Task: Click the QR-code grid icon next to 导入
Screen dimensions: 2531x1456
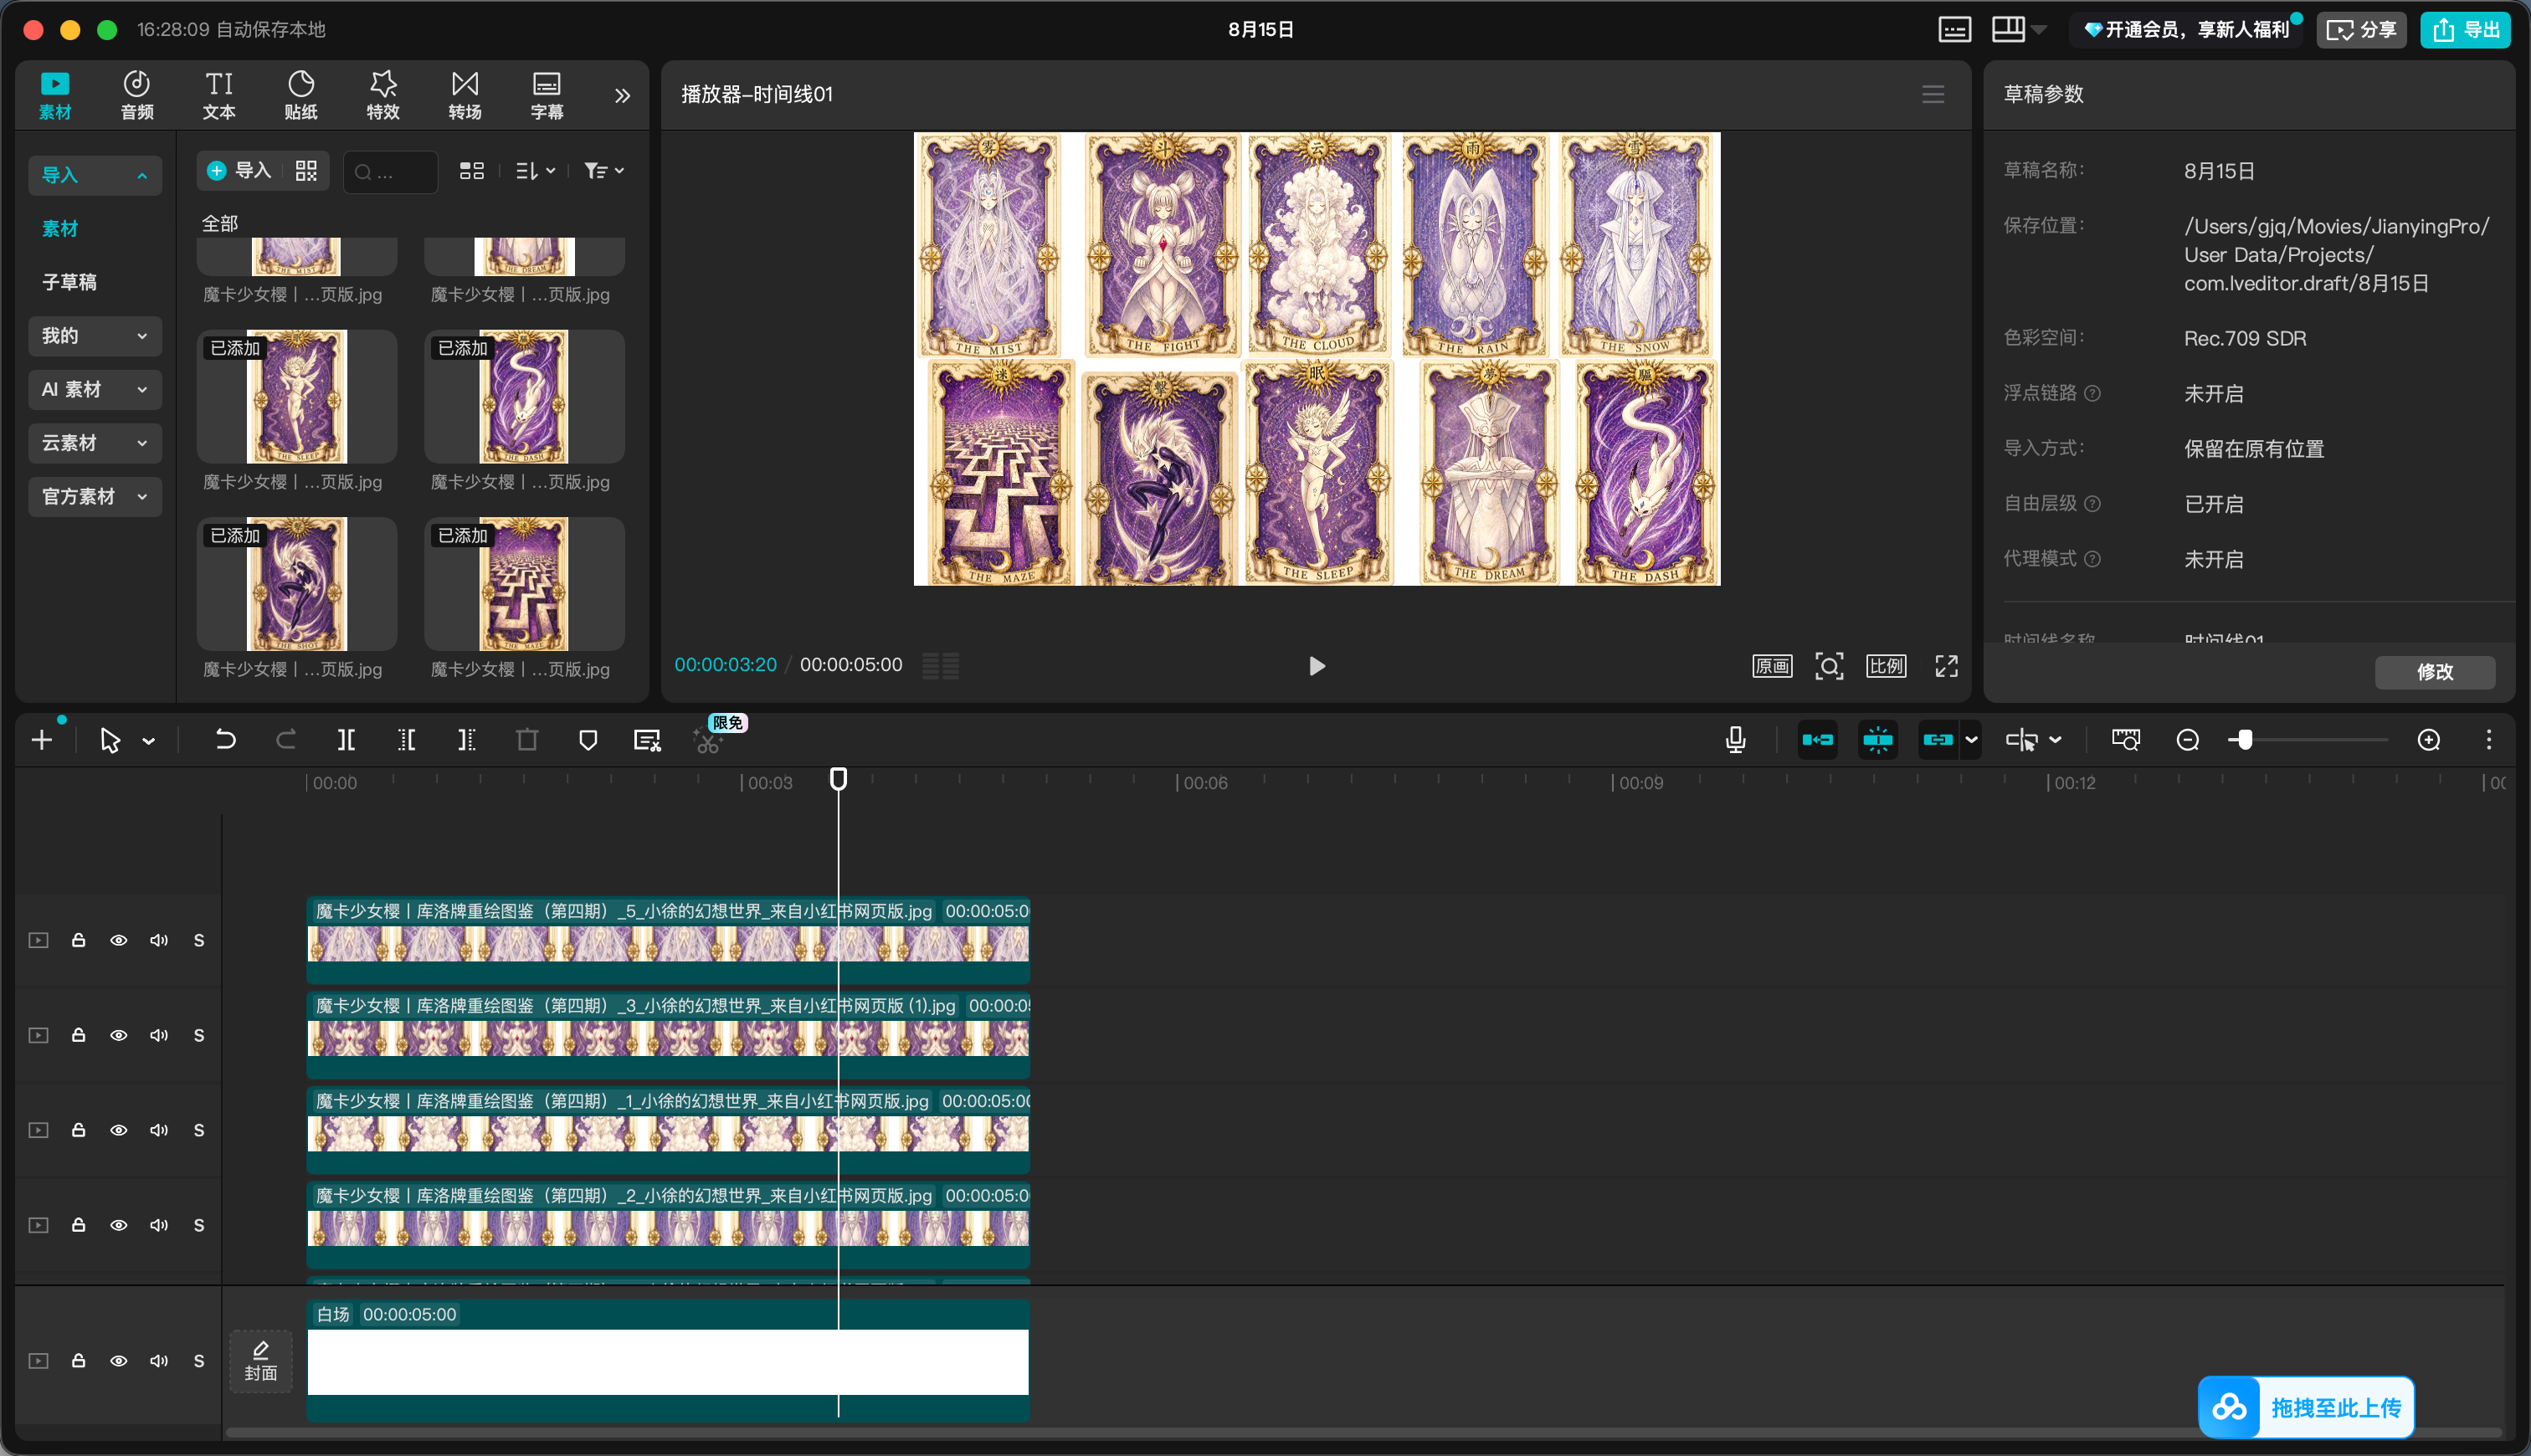Action: [306, 171]
